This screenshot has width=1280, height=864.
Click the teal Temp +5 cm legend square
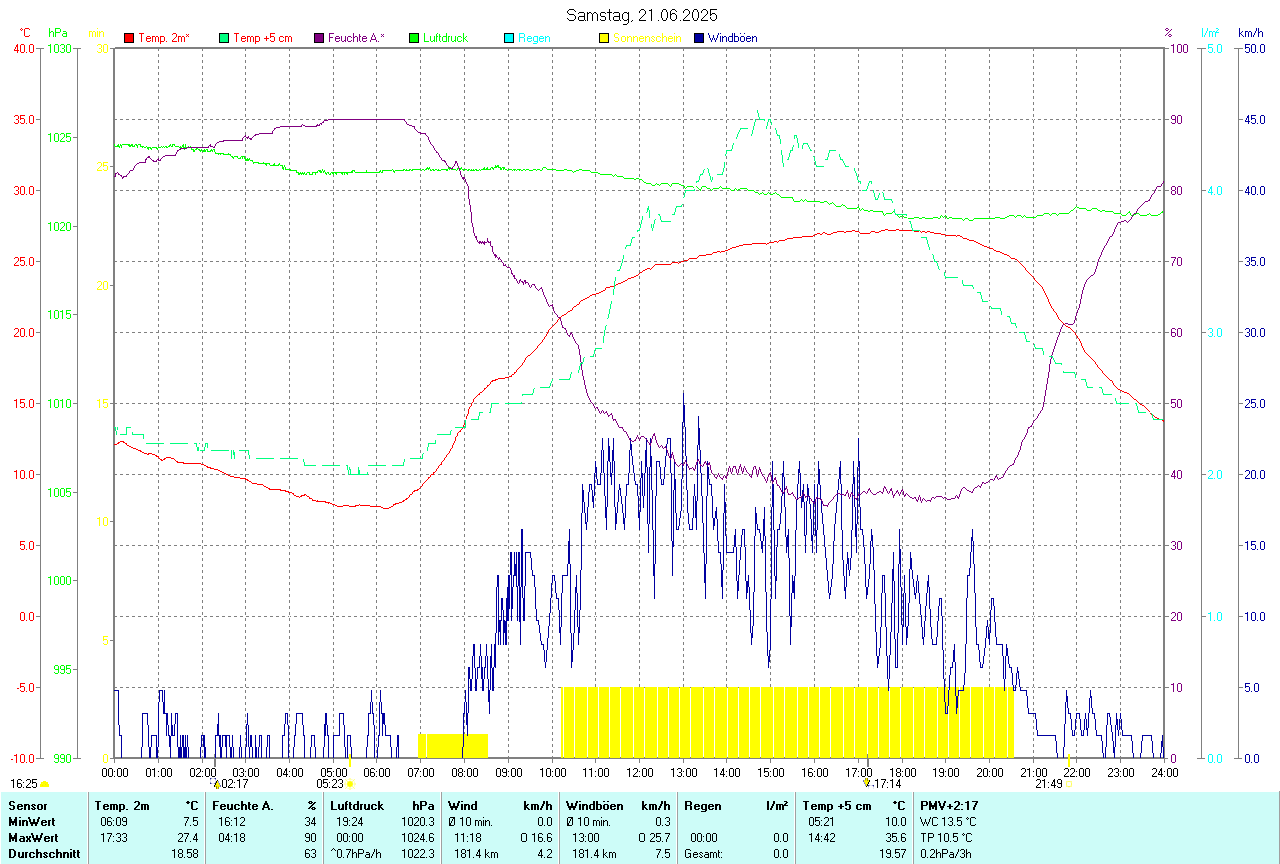[x=224, y=38]
